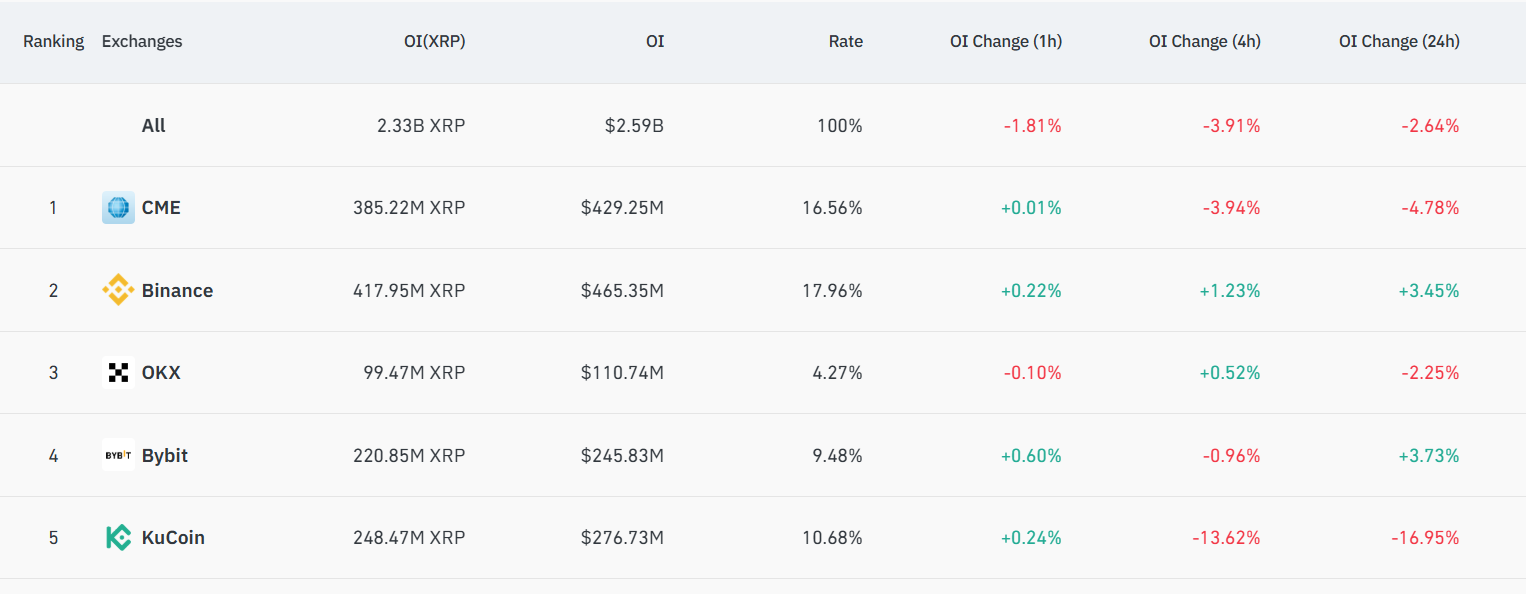Click the -3.91% 4h change value
This screenshot has height=594, width=1526.
(1231, 126)
